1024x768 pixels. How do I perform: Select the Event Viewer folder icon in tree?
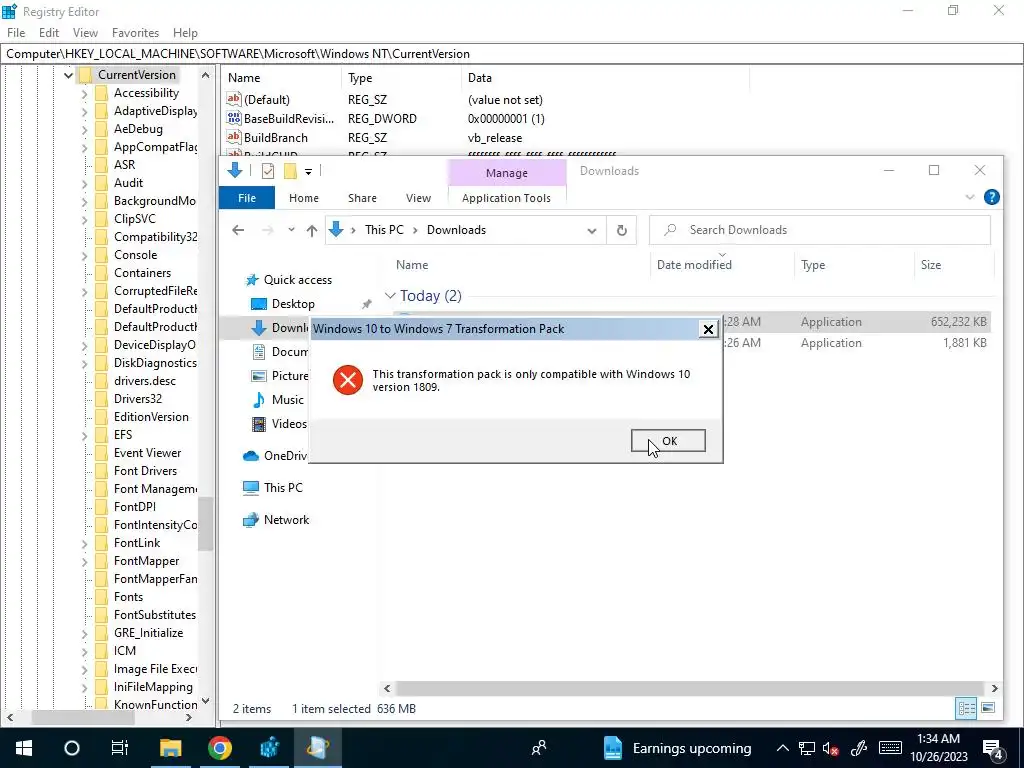[101, 453]
